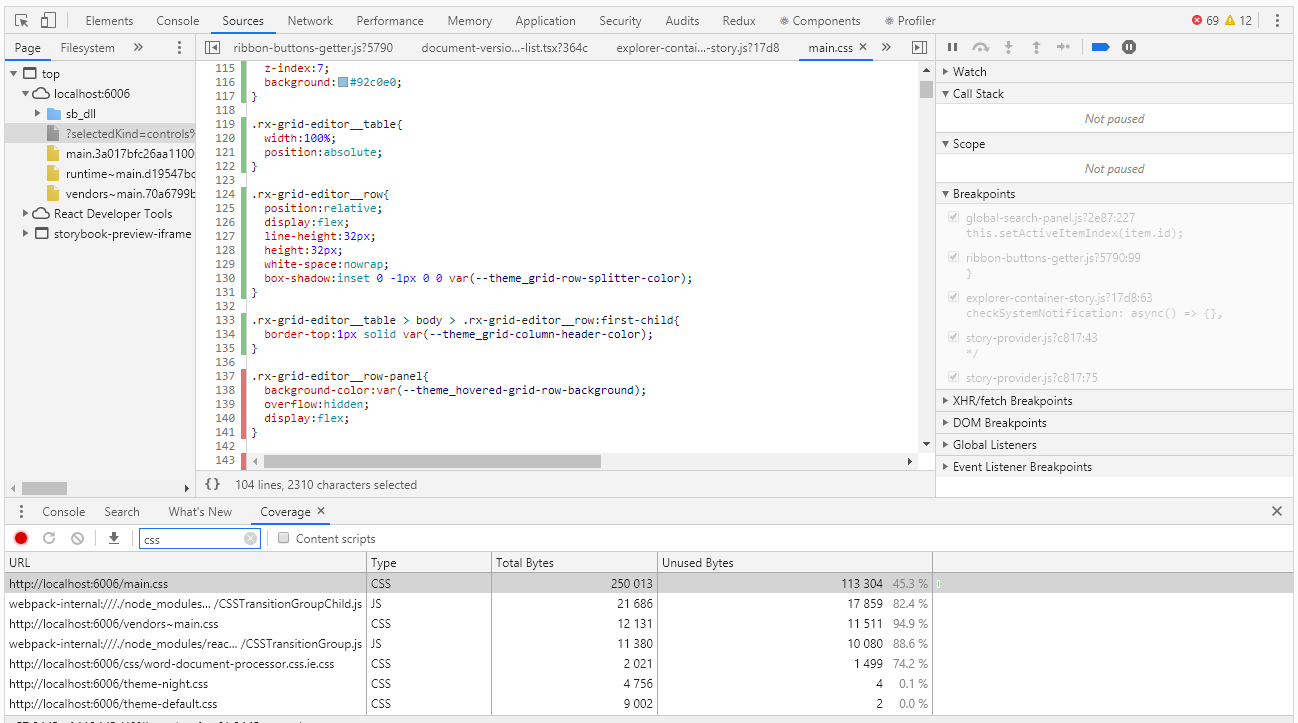Viewport: 1298px width, 723px height.
Task: Close the Coverage drawer tab
Action: point(321,511)
